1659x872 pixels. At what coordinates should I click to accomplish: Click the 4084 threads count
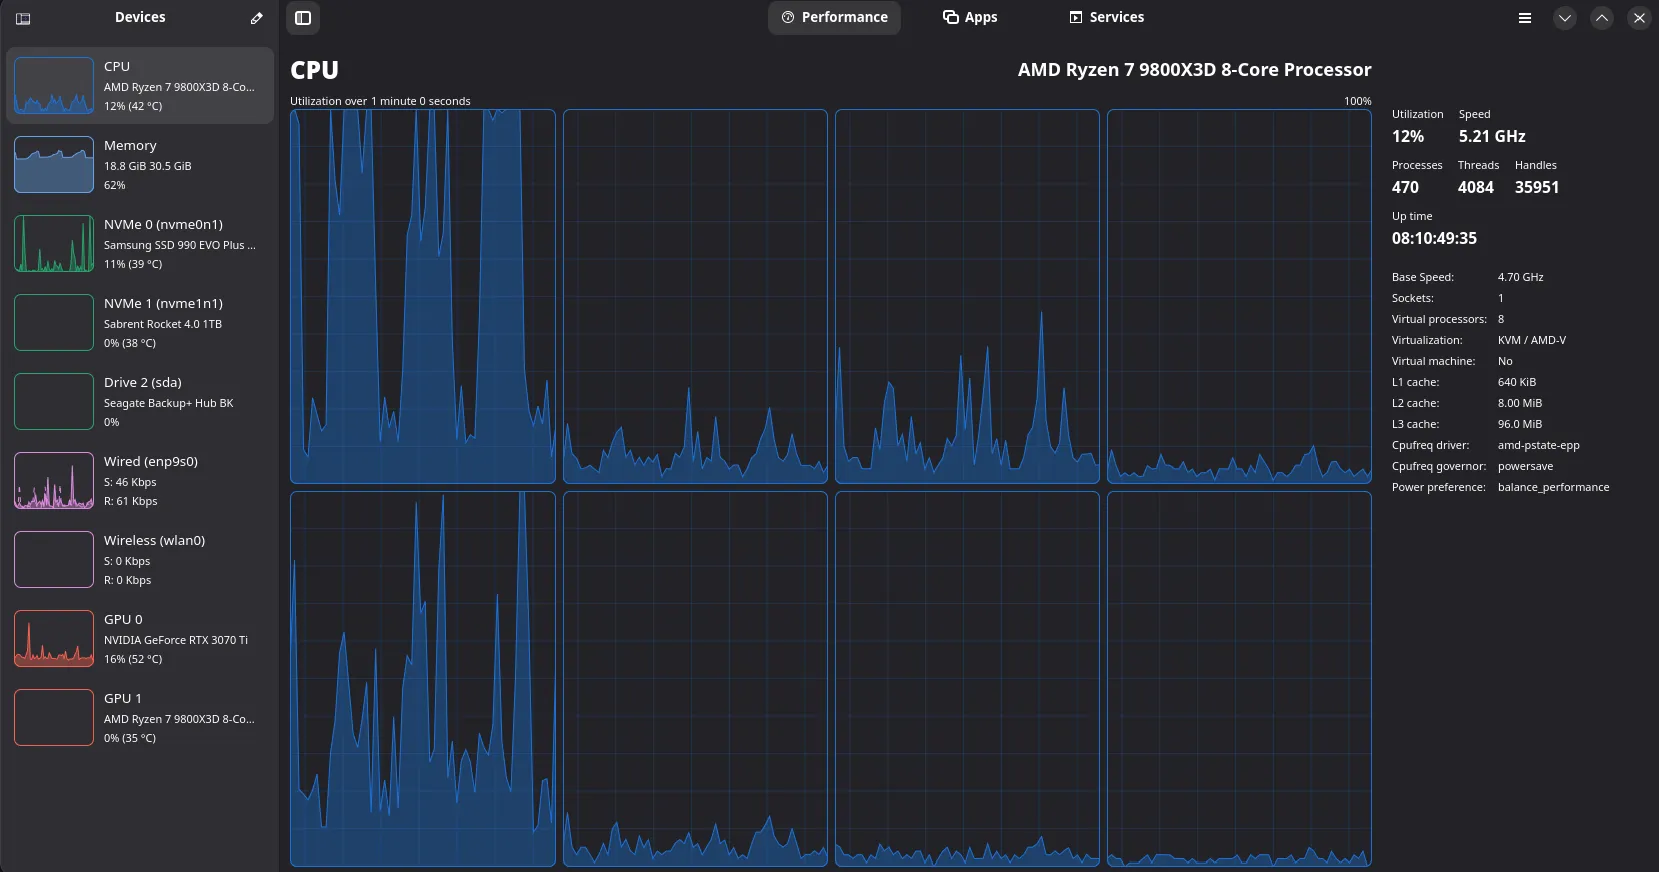[x=1476, y=187]
